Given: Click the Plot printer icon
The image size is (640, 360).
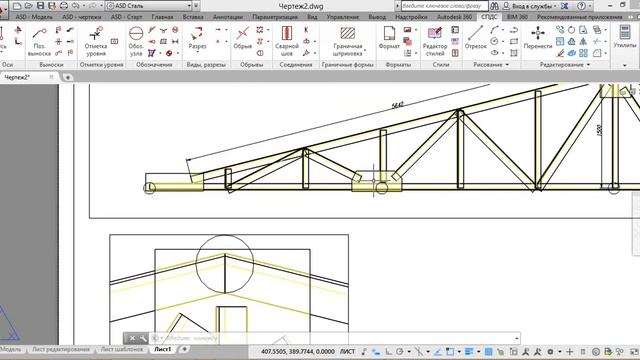Looking at the screenshot, I should 64,6.
